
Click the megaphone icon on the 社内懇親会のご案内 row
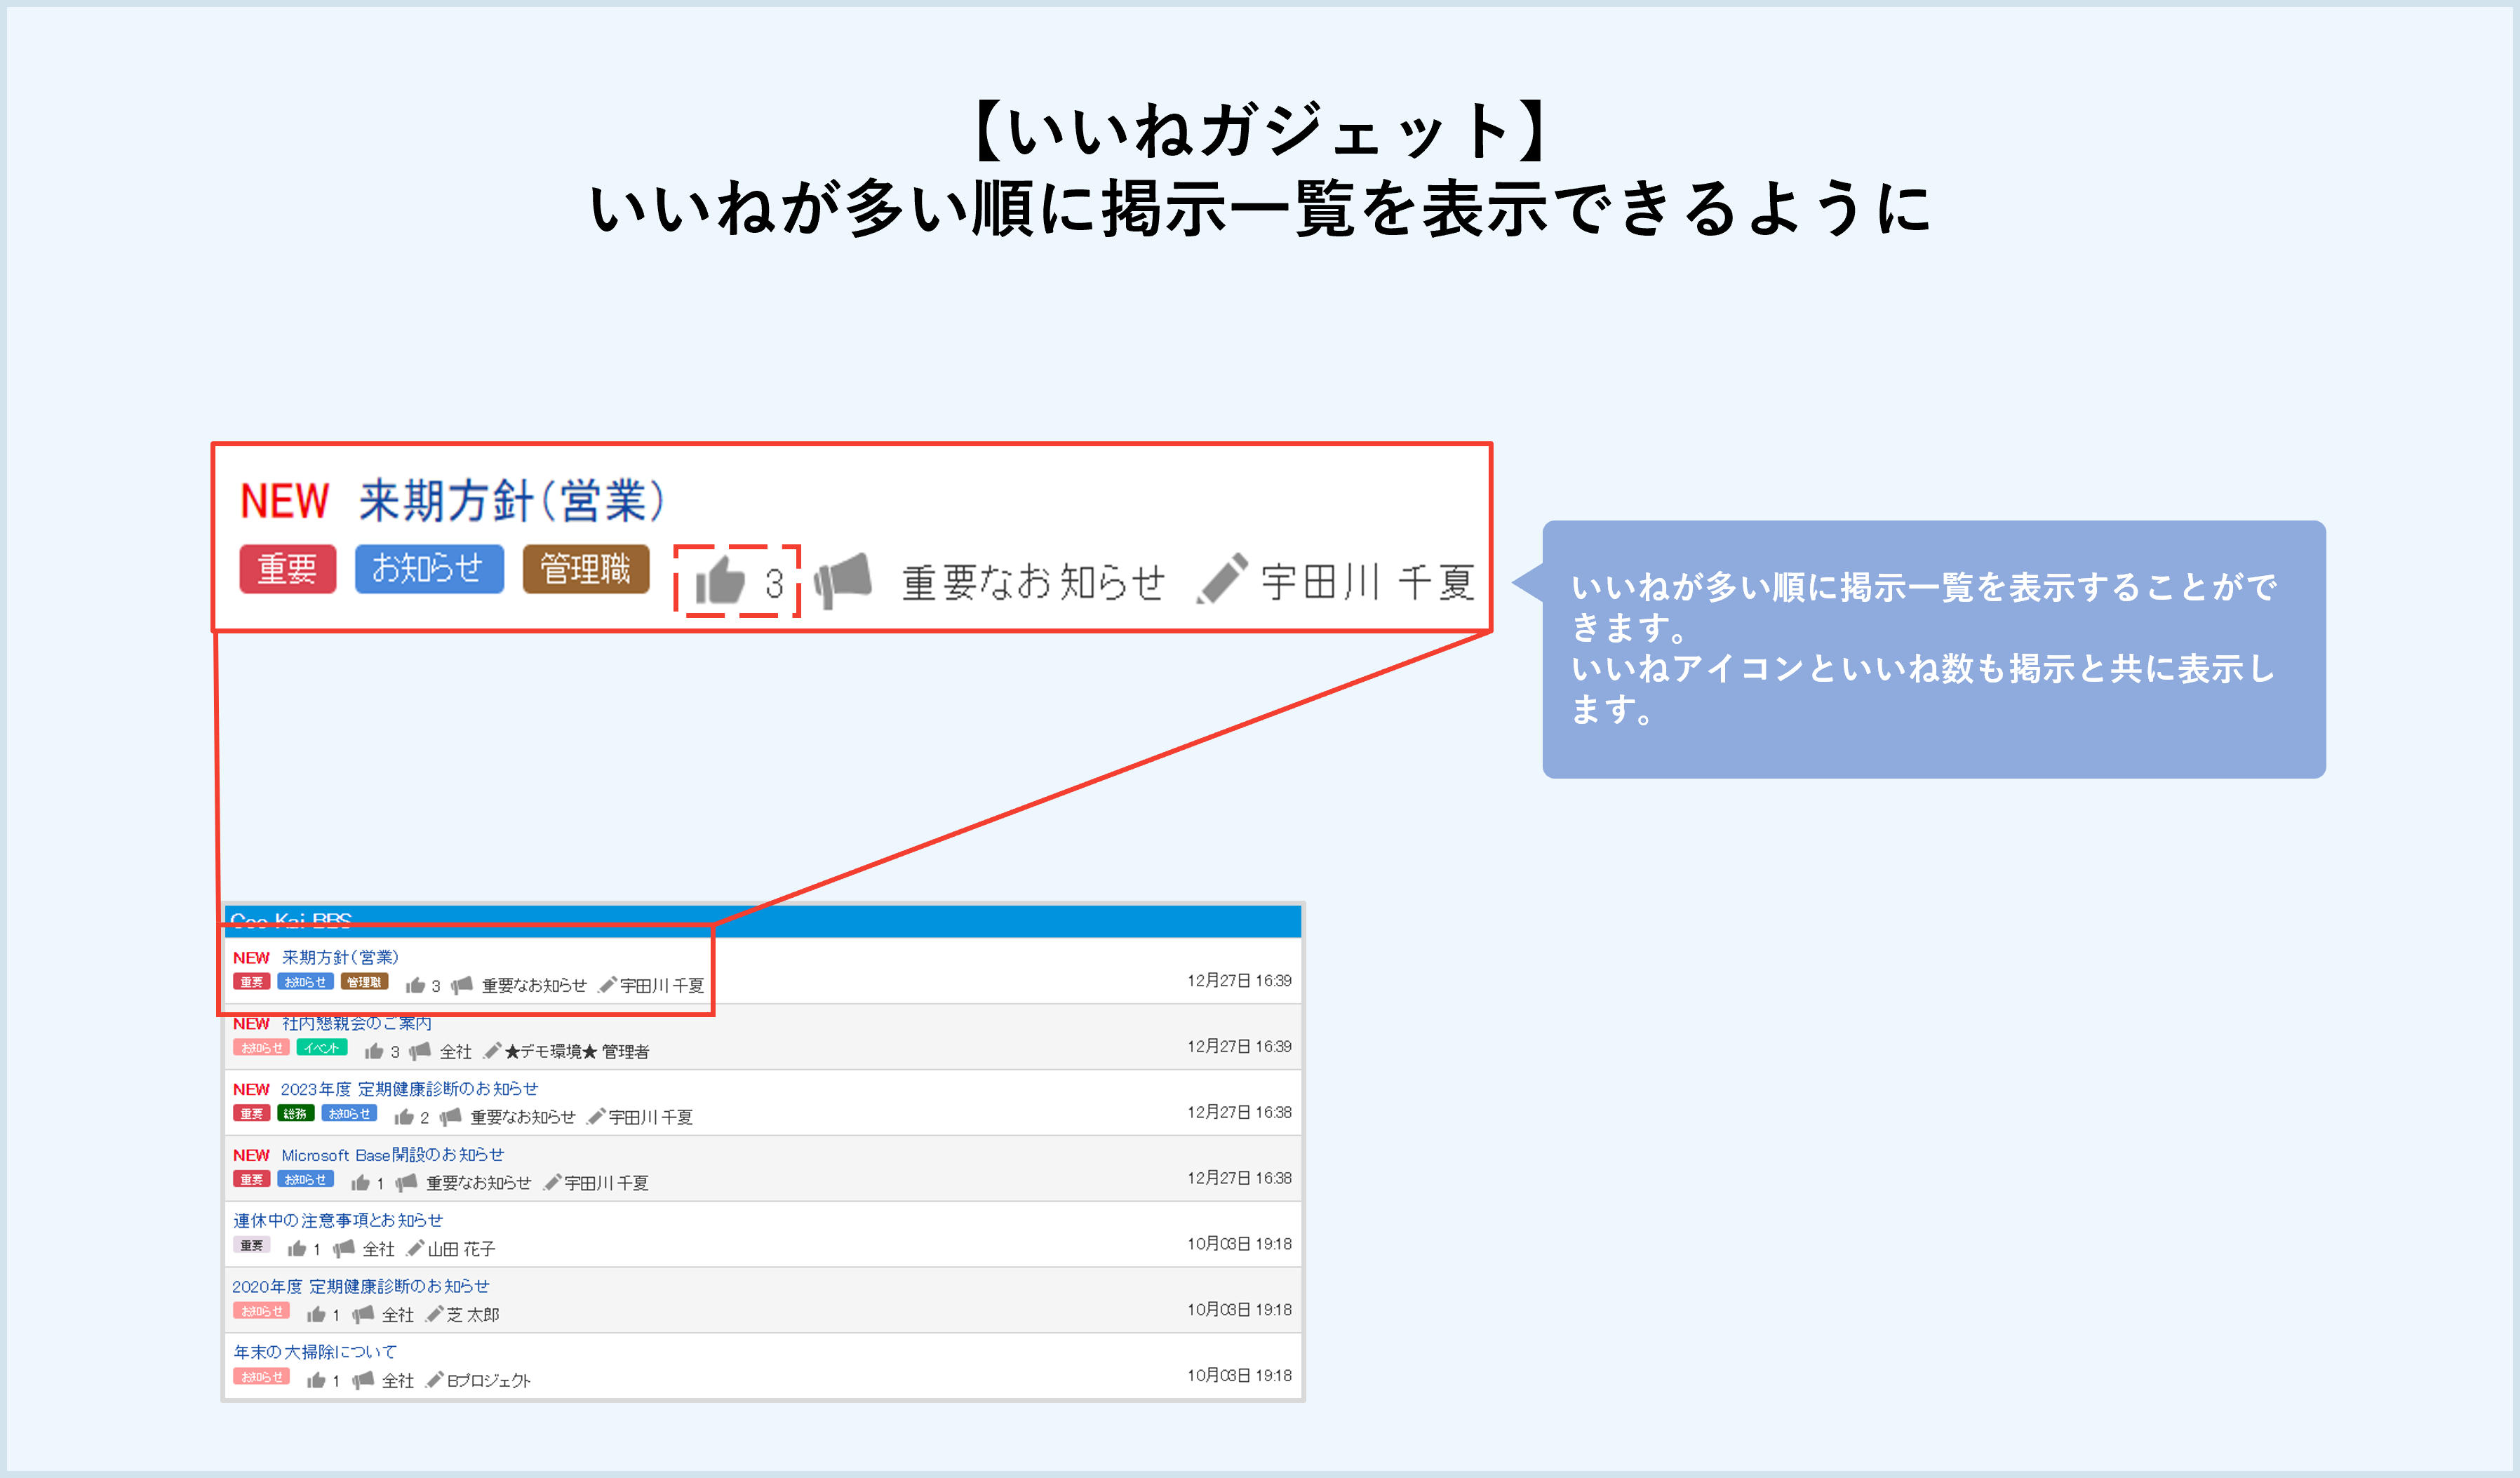420,1051
